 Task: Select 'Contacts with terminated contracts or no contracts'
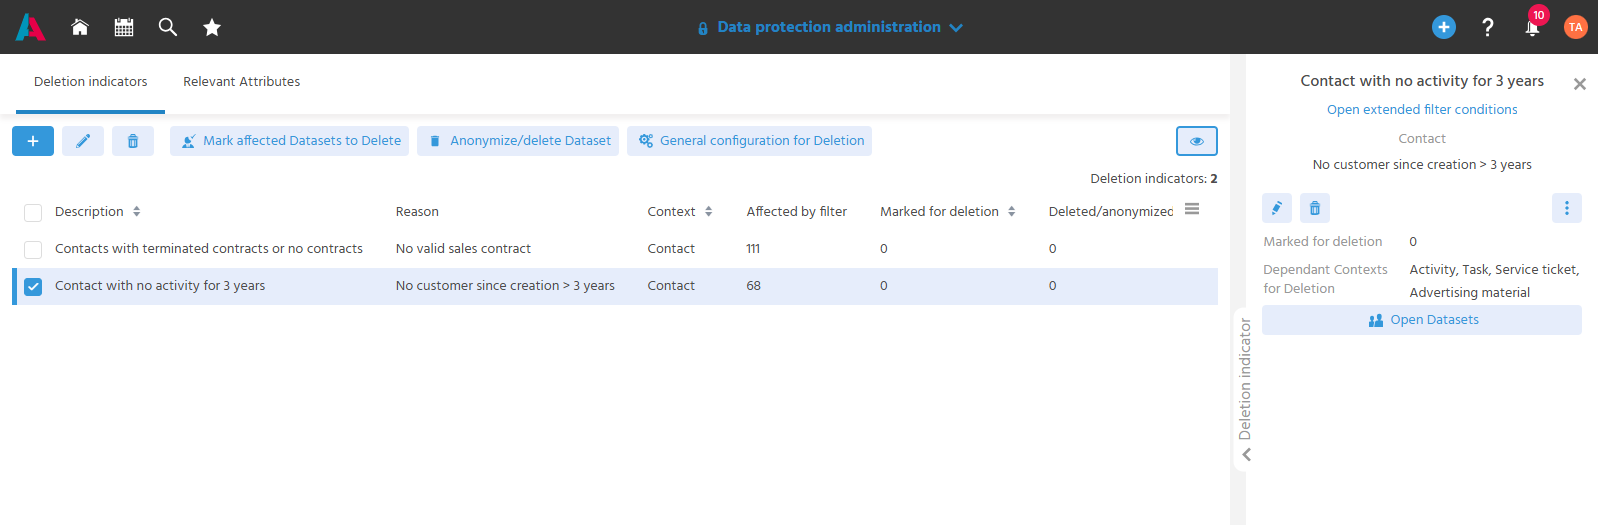(209, 249)
